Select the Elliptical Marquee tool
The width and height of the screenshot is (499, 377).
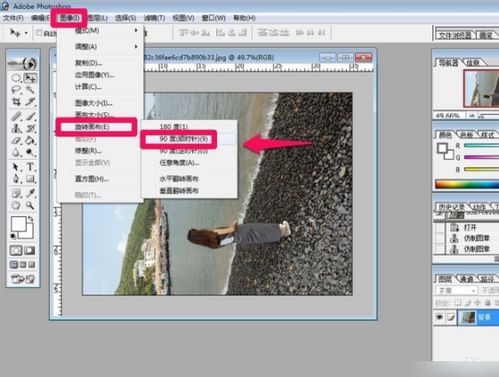[x=16, y=78]
